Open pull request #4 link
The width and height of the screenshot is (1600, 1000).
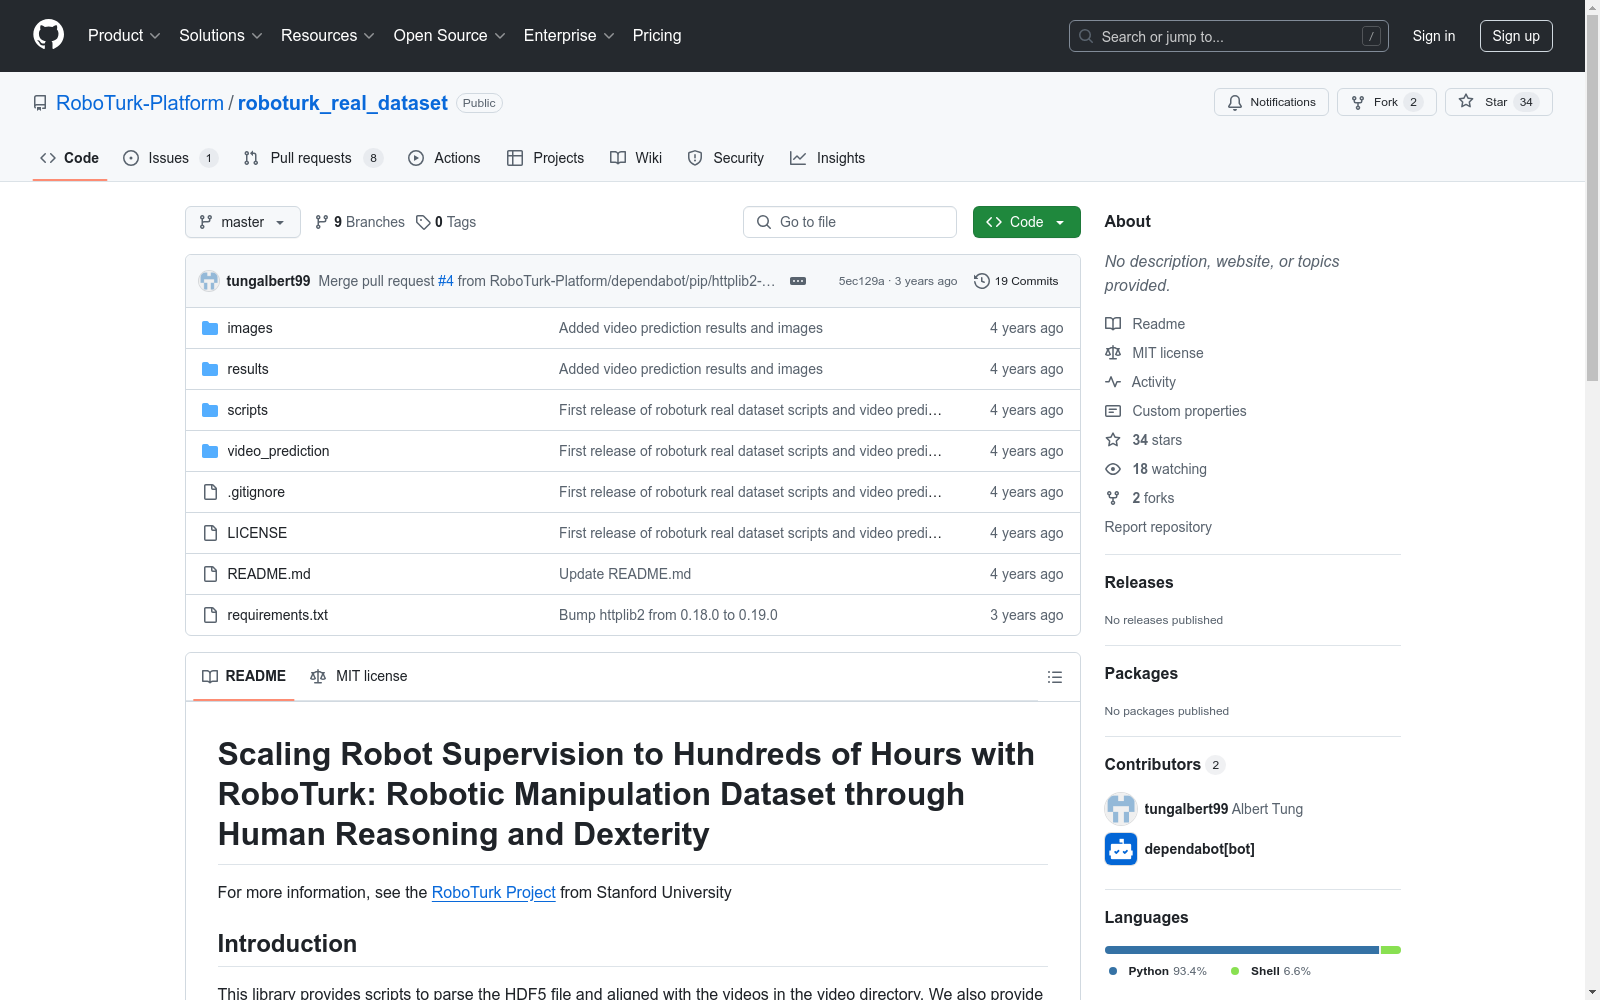tap(446, 281)
